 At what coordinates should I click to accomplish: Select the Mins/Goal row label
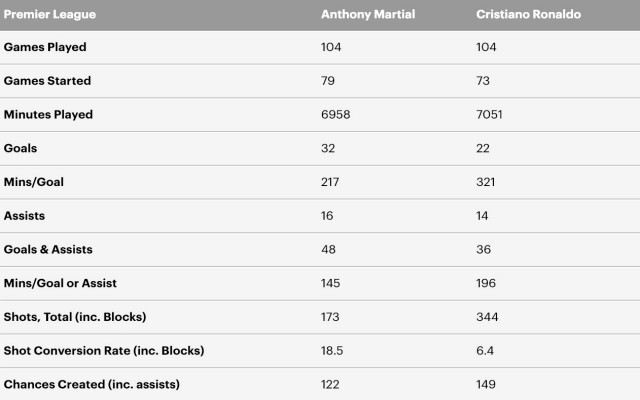(34, 182)
